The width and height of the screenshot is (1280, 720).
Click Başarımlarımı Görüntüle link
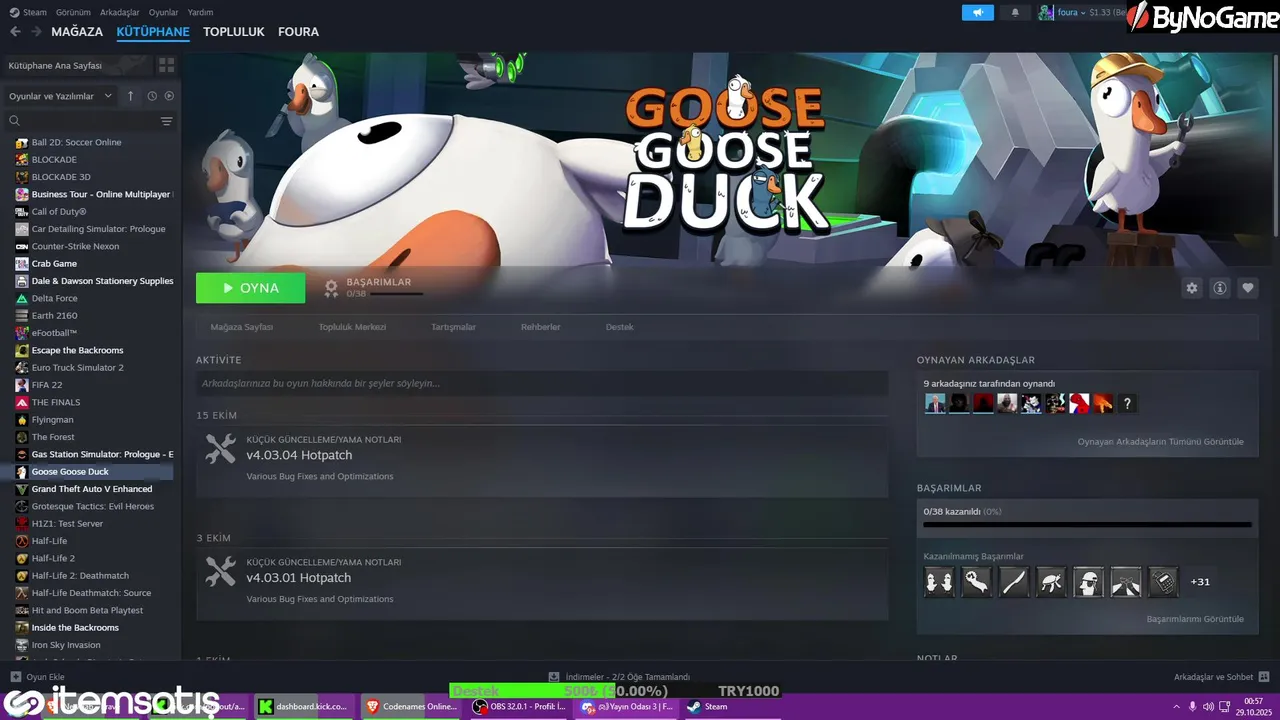pos(1195,619)
